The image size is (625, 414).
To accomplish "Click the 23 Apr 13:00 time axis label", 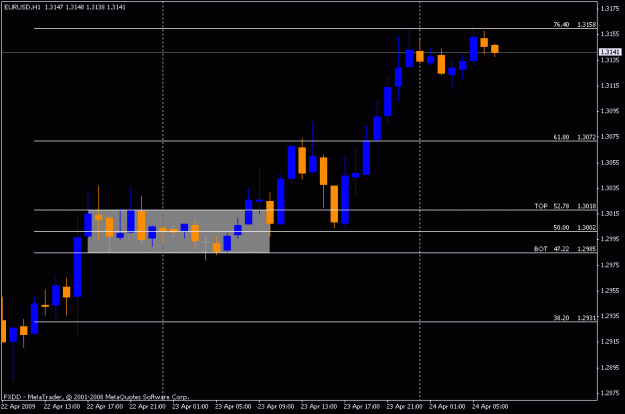I will tap(319, 406).
